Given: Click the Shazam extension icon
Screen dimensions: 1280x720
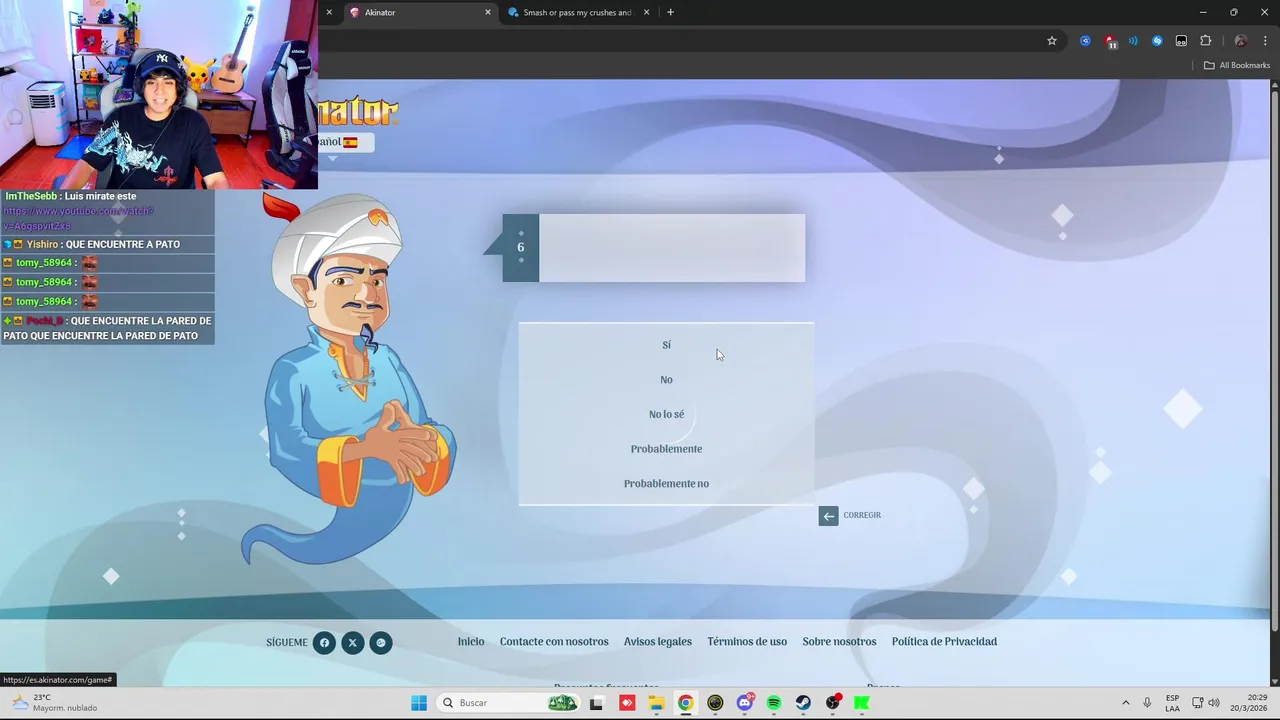Looking at the screenshot, I should click(x=1157, y=41).
